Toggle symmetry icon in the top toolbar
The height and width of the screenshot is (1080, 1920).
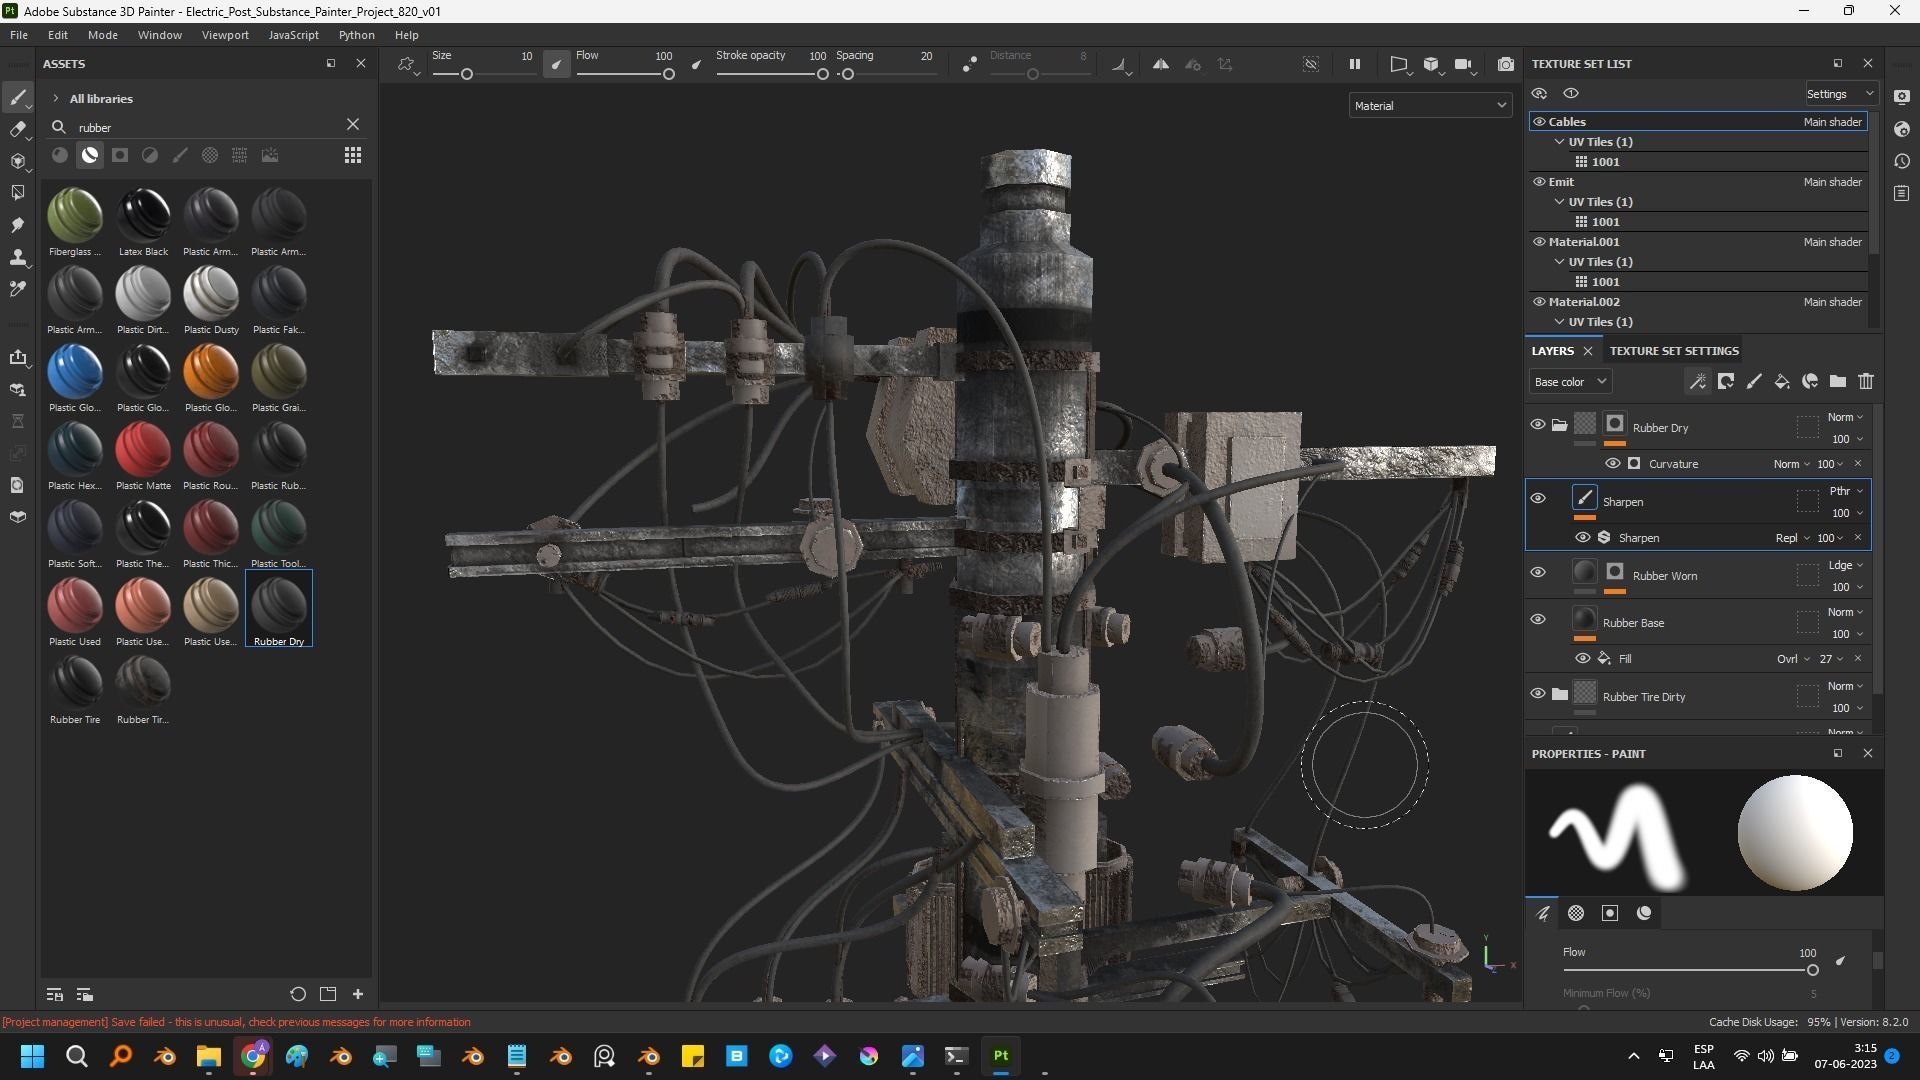1160,64
